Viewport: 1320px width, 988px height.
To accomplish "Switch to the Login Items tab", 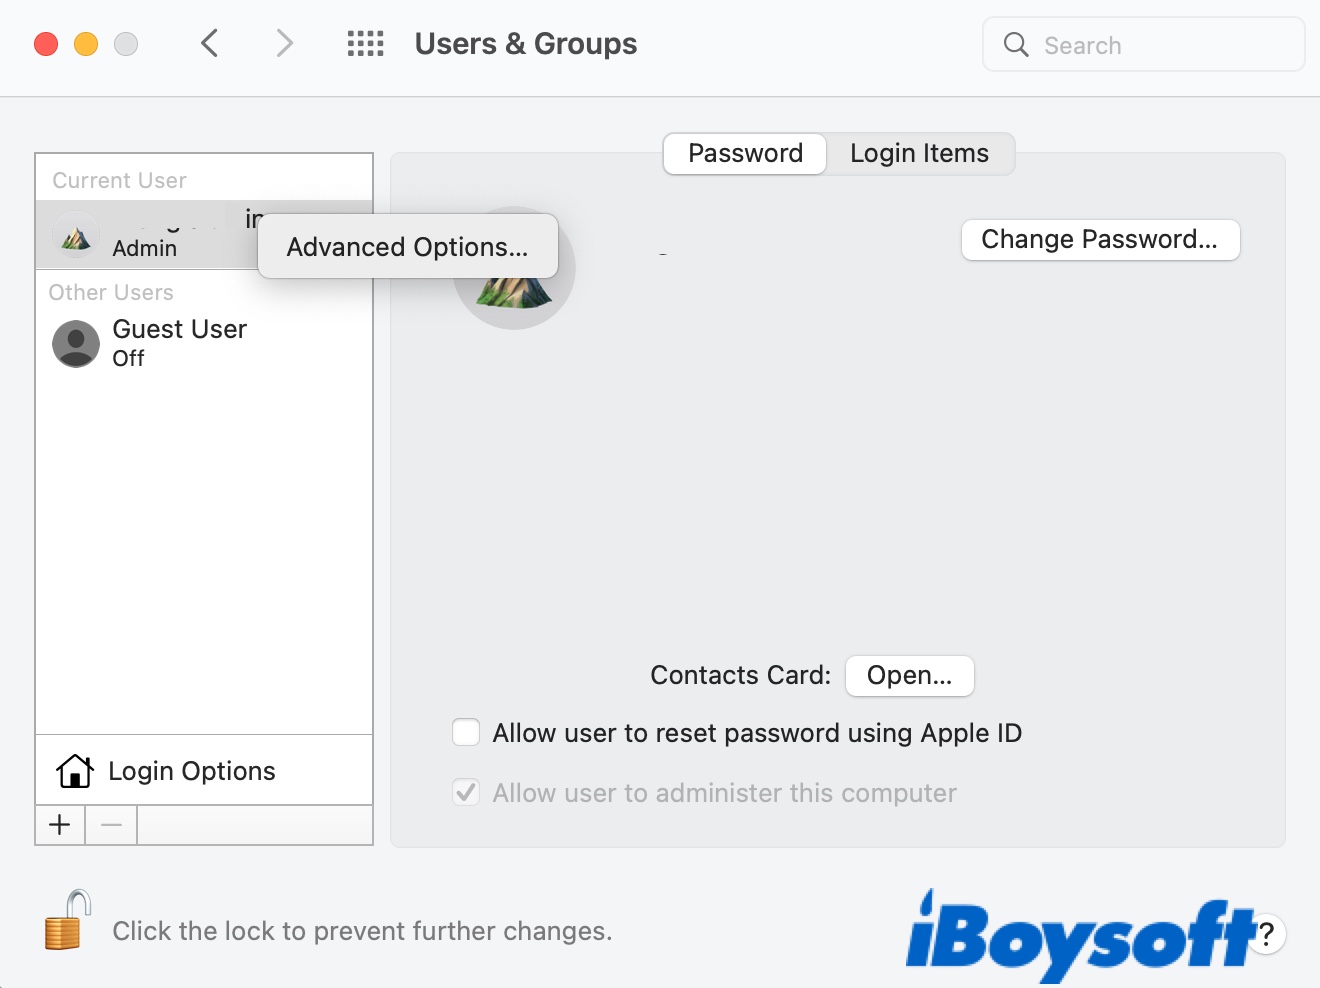I will click(x=919, y=154).
